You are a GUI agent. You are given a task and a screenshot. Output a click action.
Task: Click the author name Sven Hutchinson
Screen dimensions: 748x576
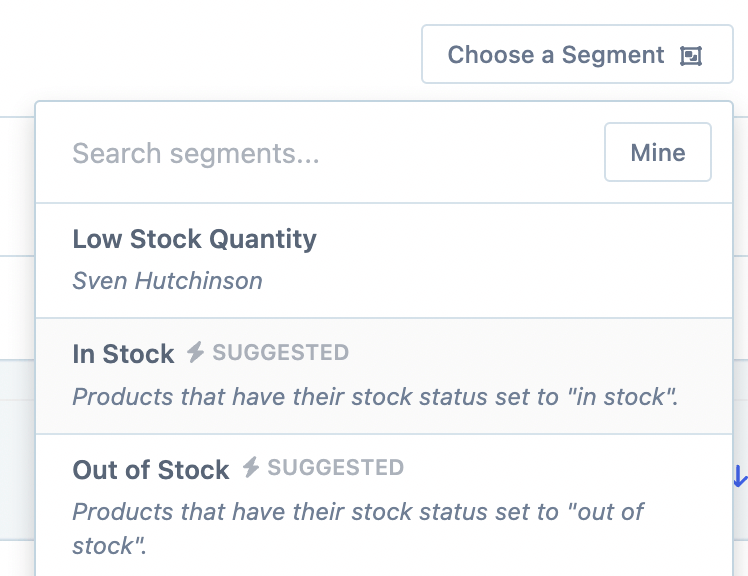(167, 281)
